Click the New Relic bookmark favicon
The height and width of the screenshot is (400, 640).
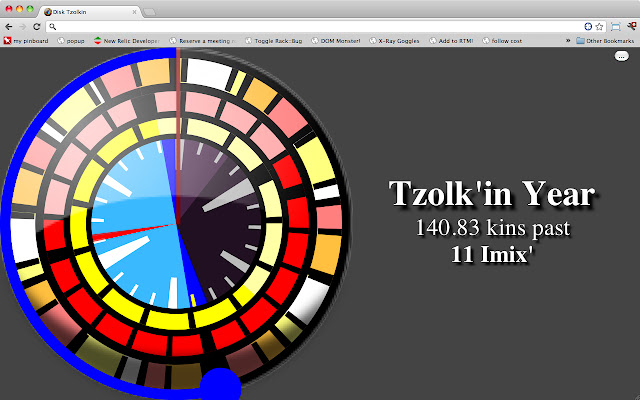coord(97,41)
